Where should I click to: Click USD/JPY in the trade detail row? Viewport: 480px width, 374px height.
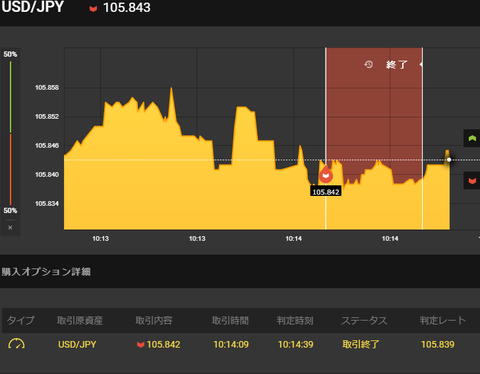pos(77,344)
